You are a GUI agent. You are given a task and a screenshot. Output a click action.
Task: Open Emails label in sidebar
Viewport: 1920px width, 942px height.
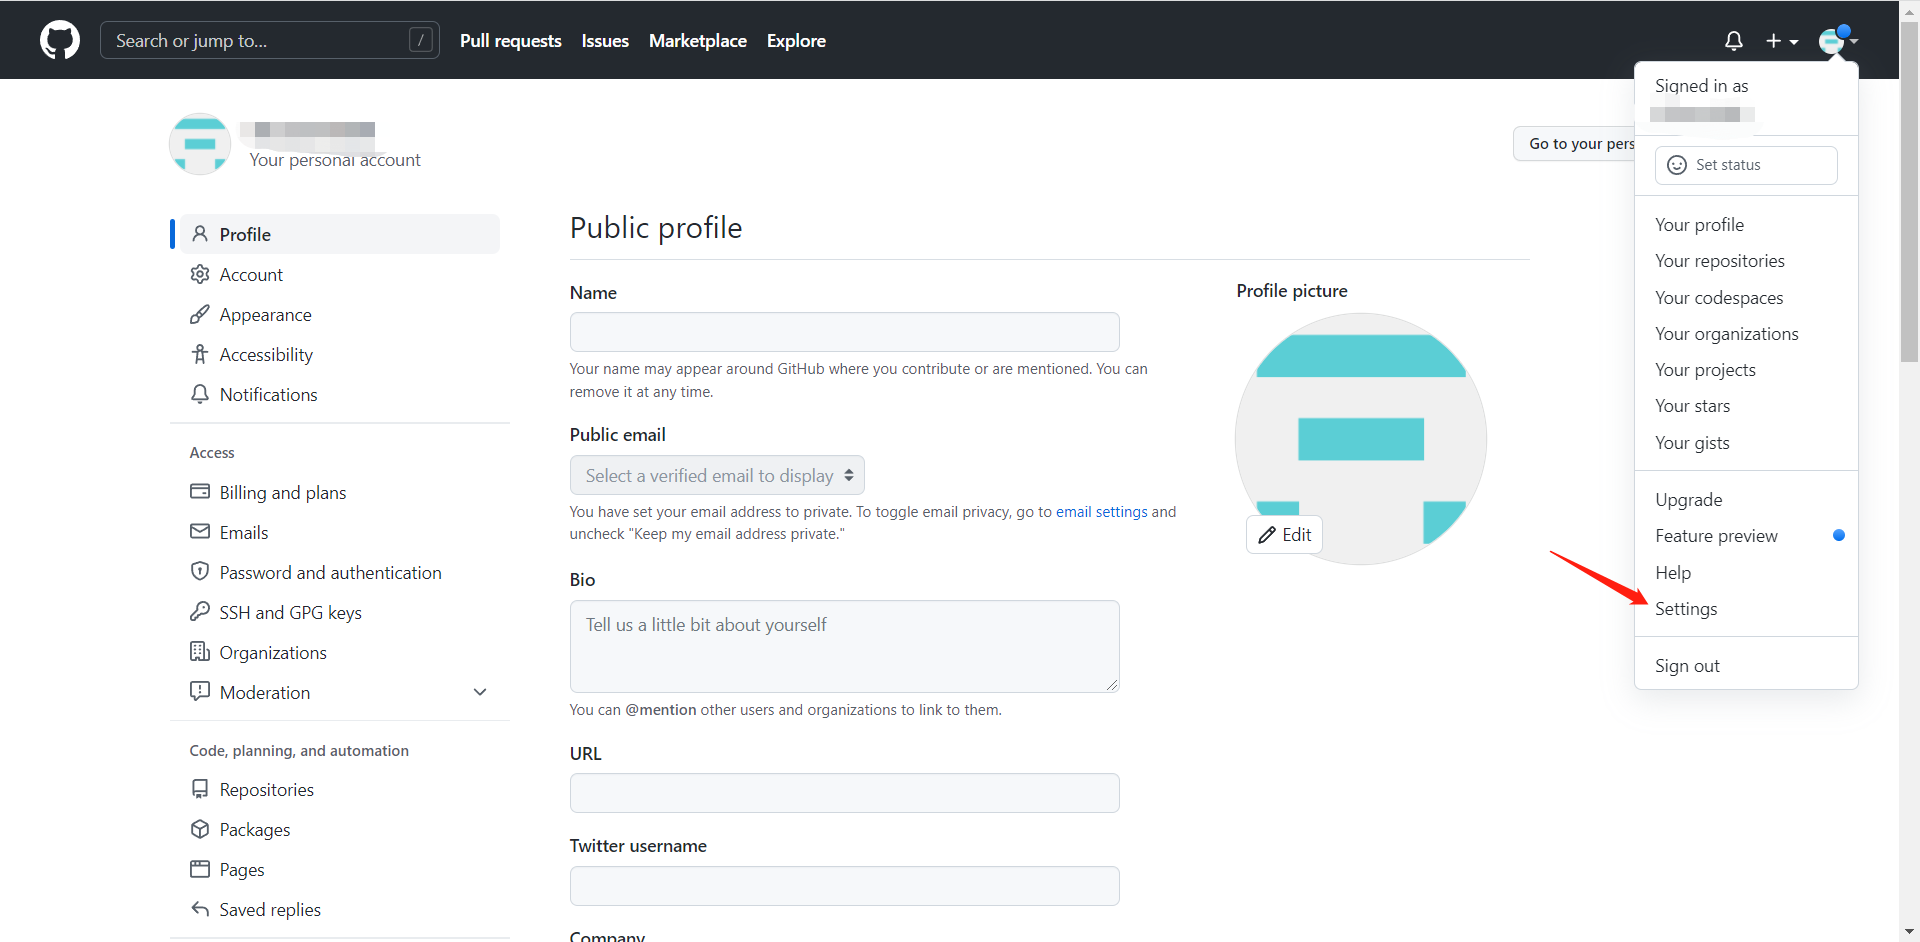244,533
